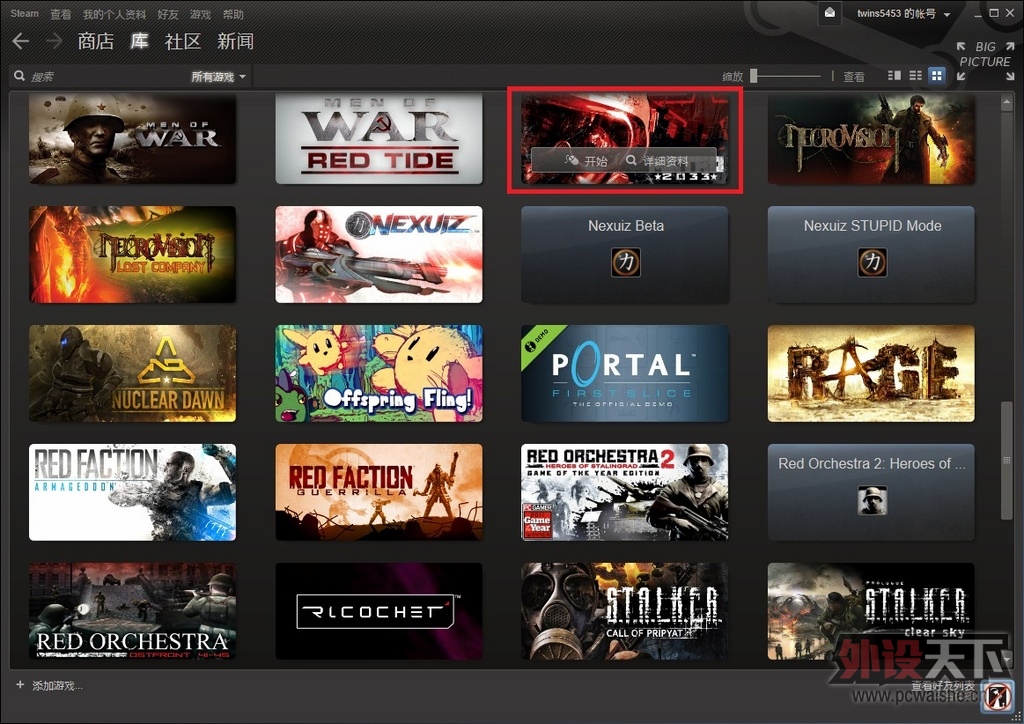Click 添加游戏 add game link

pyautogui.click(x=57, y=685)
